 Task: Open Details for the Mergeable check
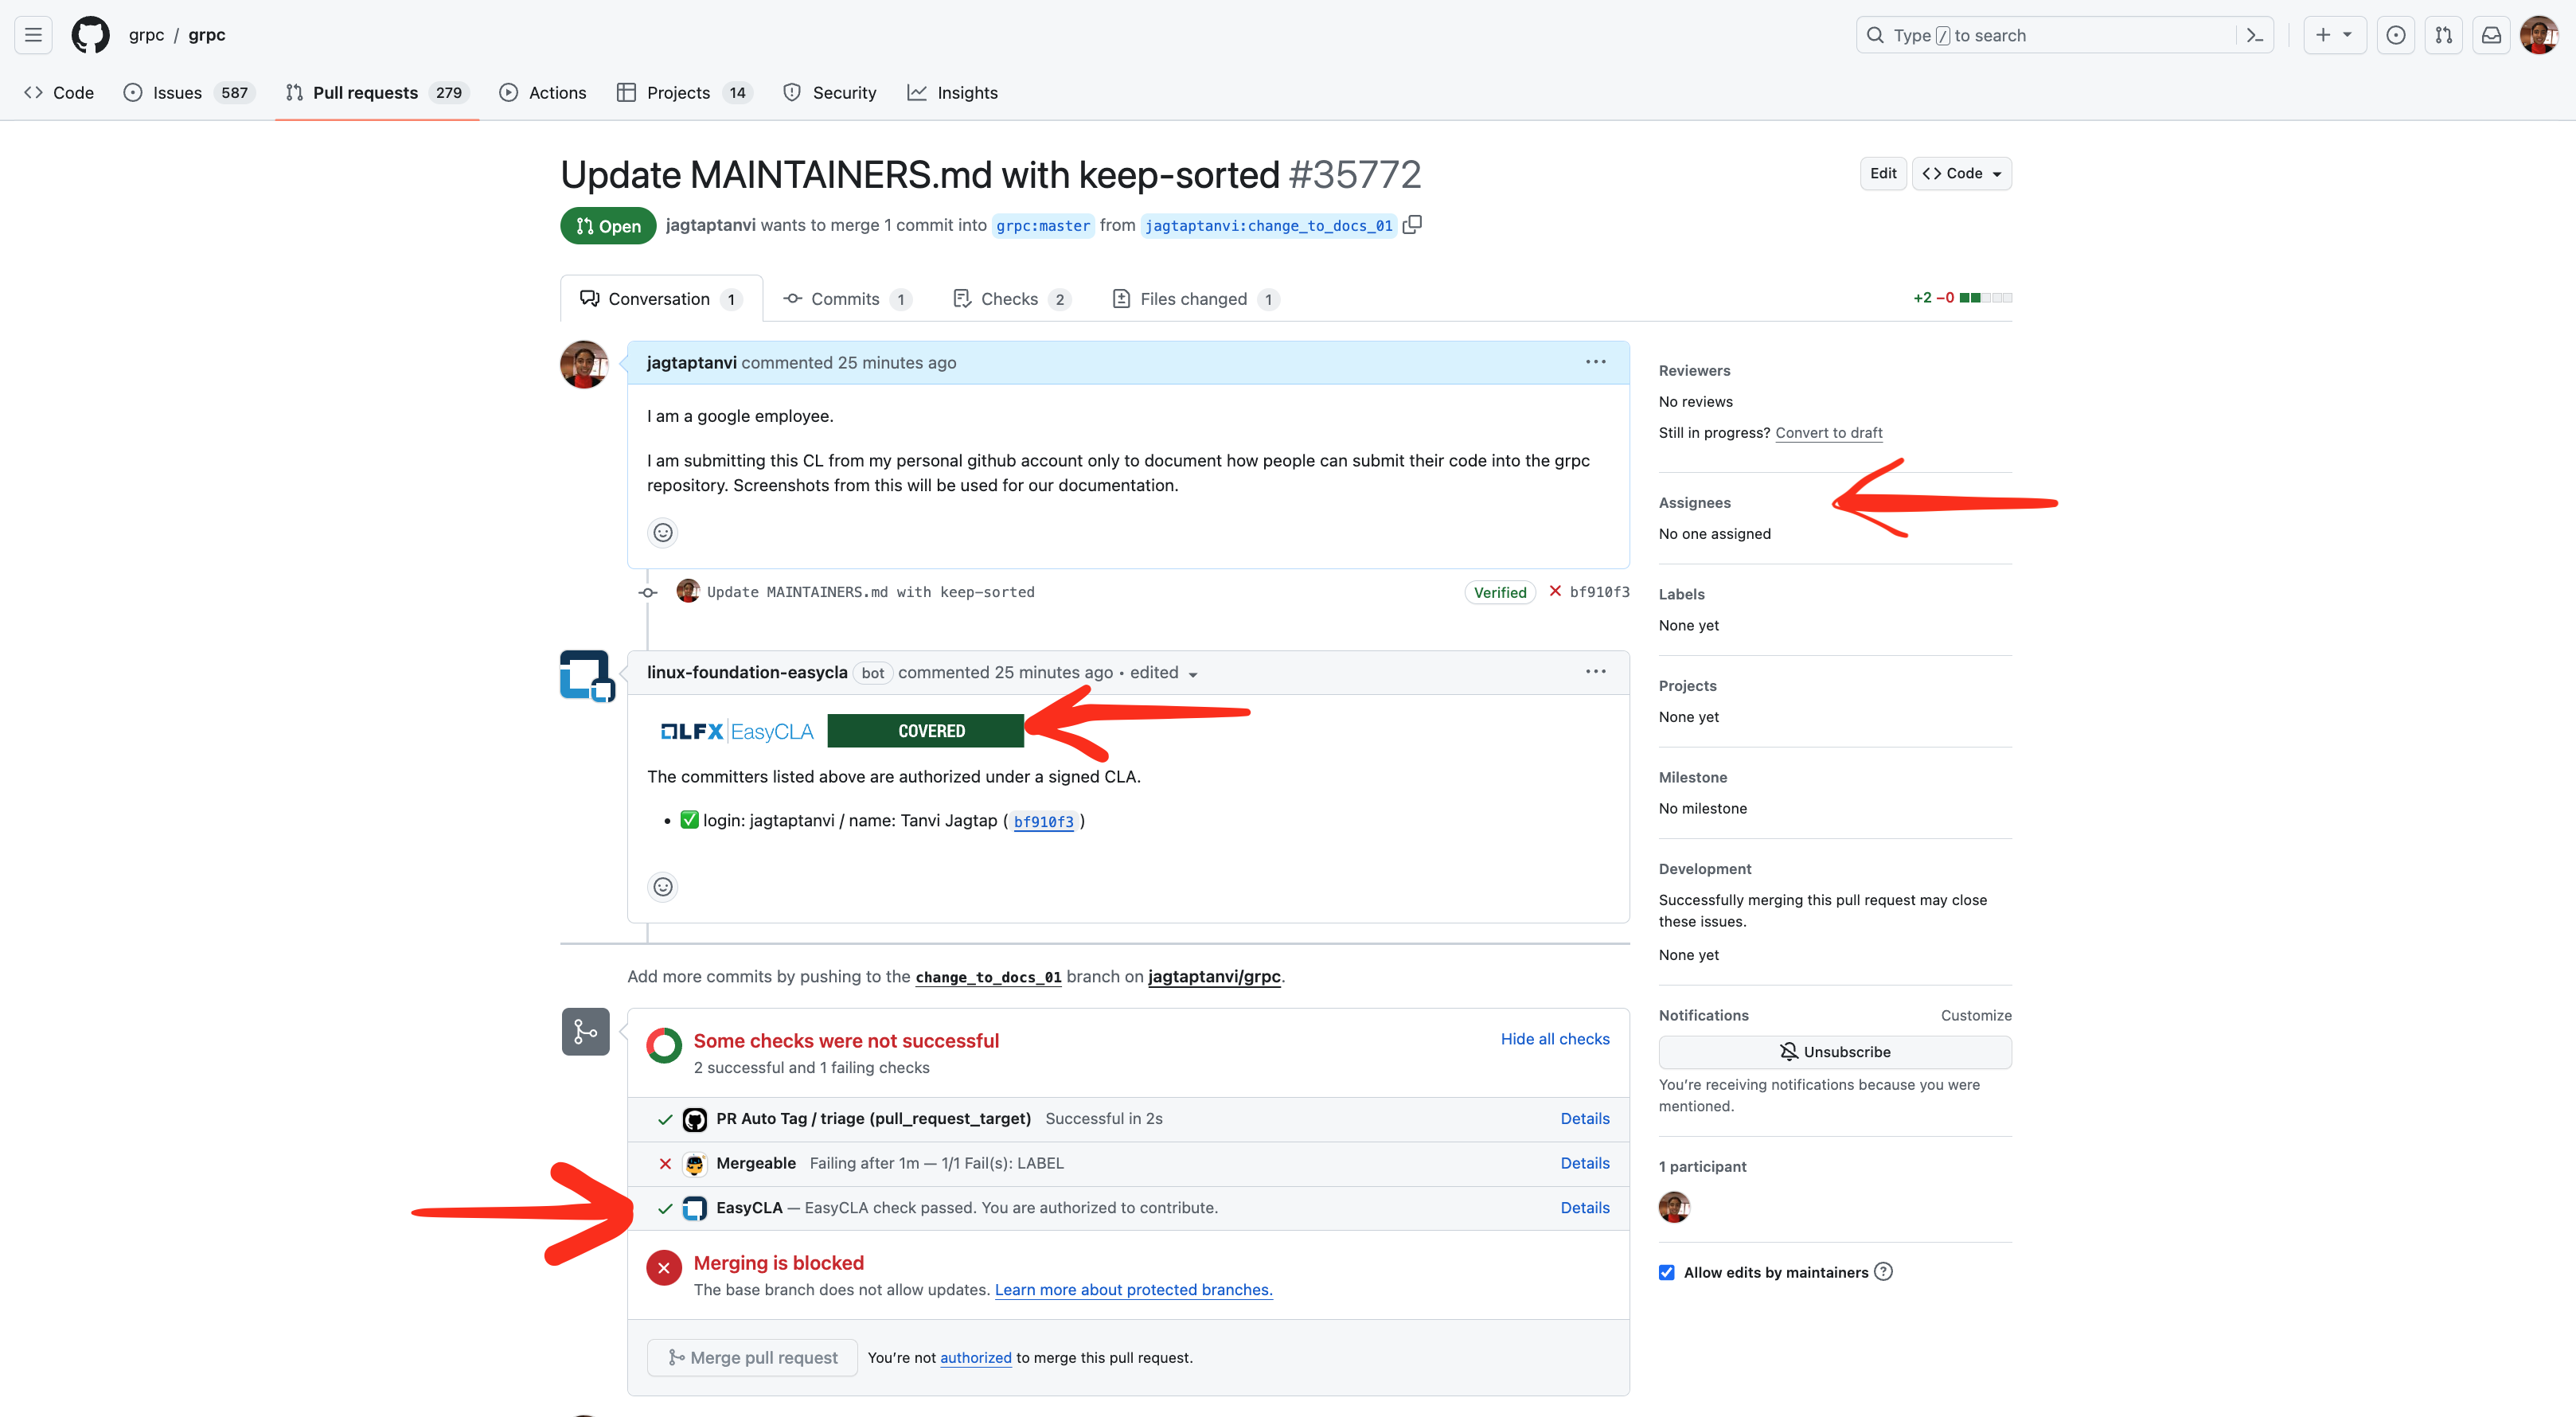click(x=1584, y=1163)
